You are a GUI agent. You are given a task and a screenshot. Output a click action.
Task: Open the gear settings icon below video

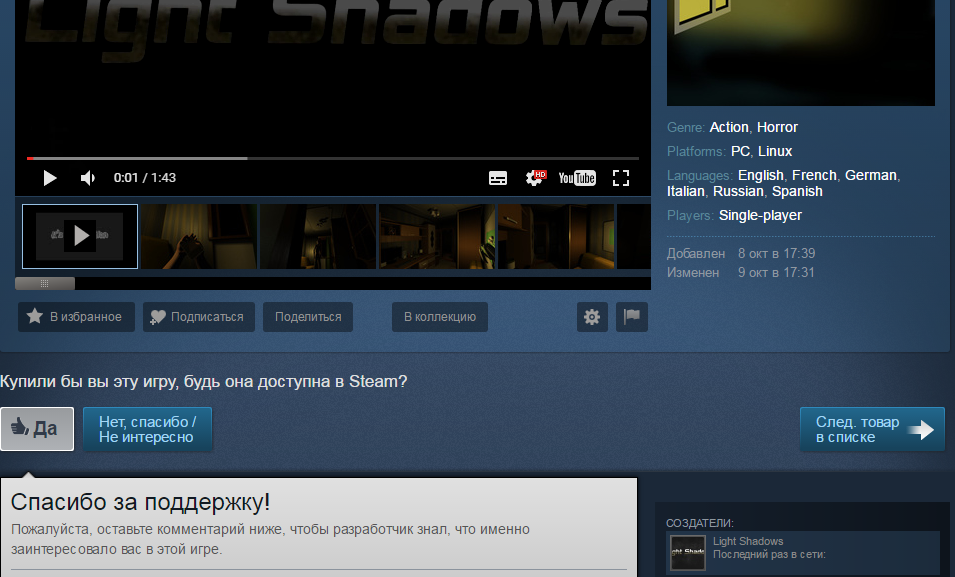(592, 317)
